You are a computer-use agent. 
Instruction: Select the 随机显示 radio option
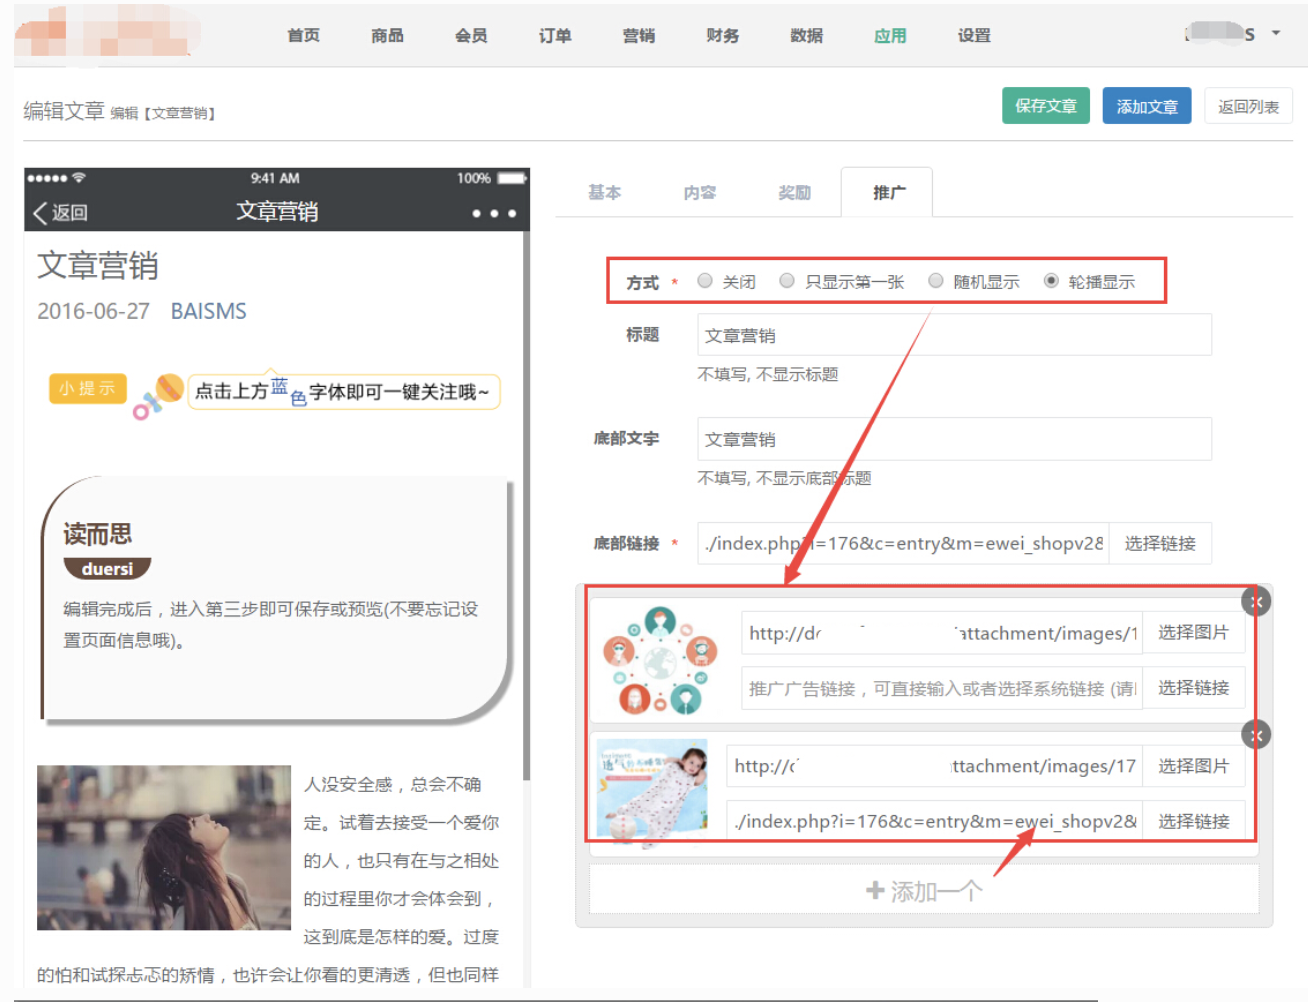click(x=936, y=281)
